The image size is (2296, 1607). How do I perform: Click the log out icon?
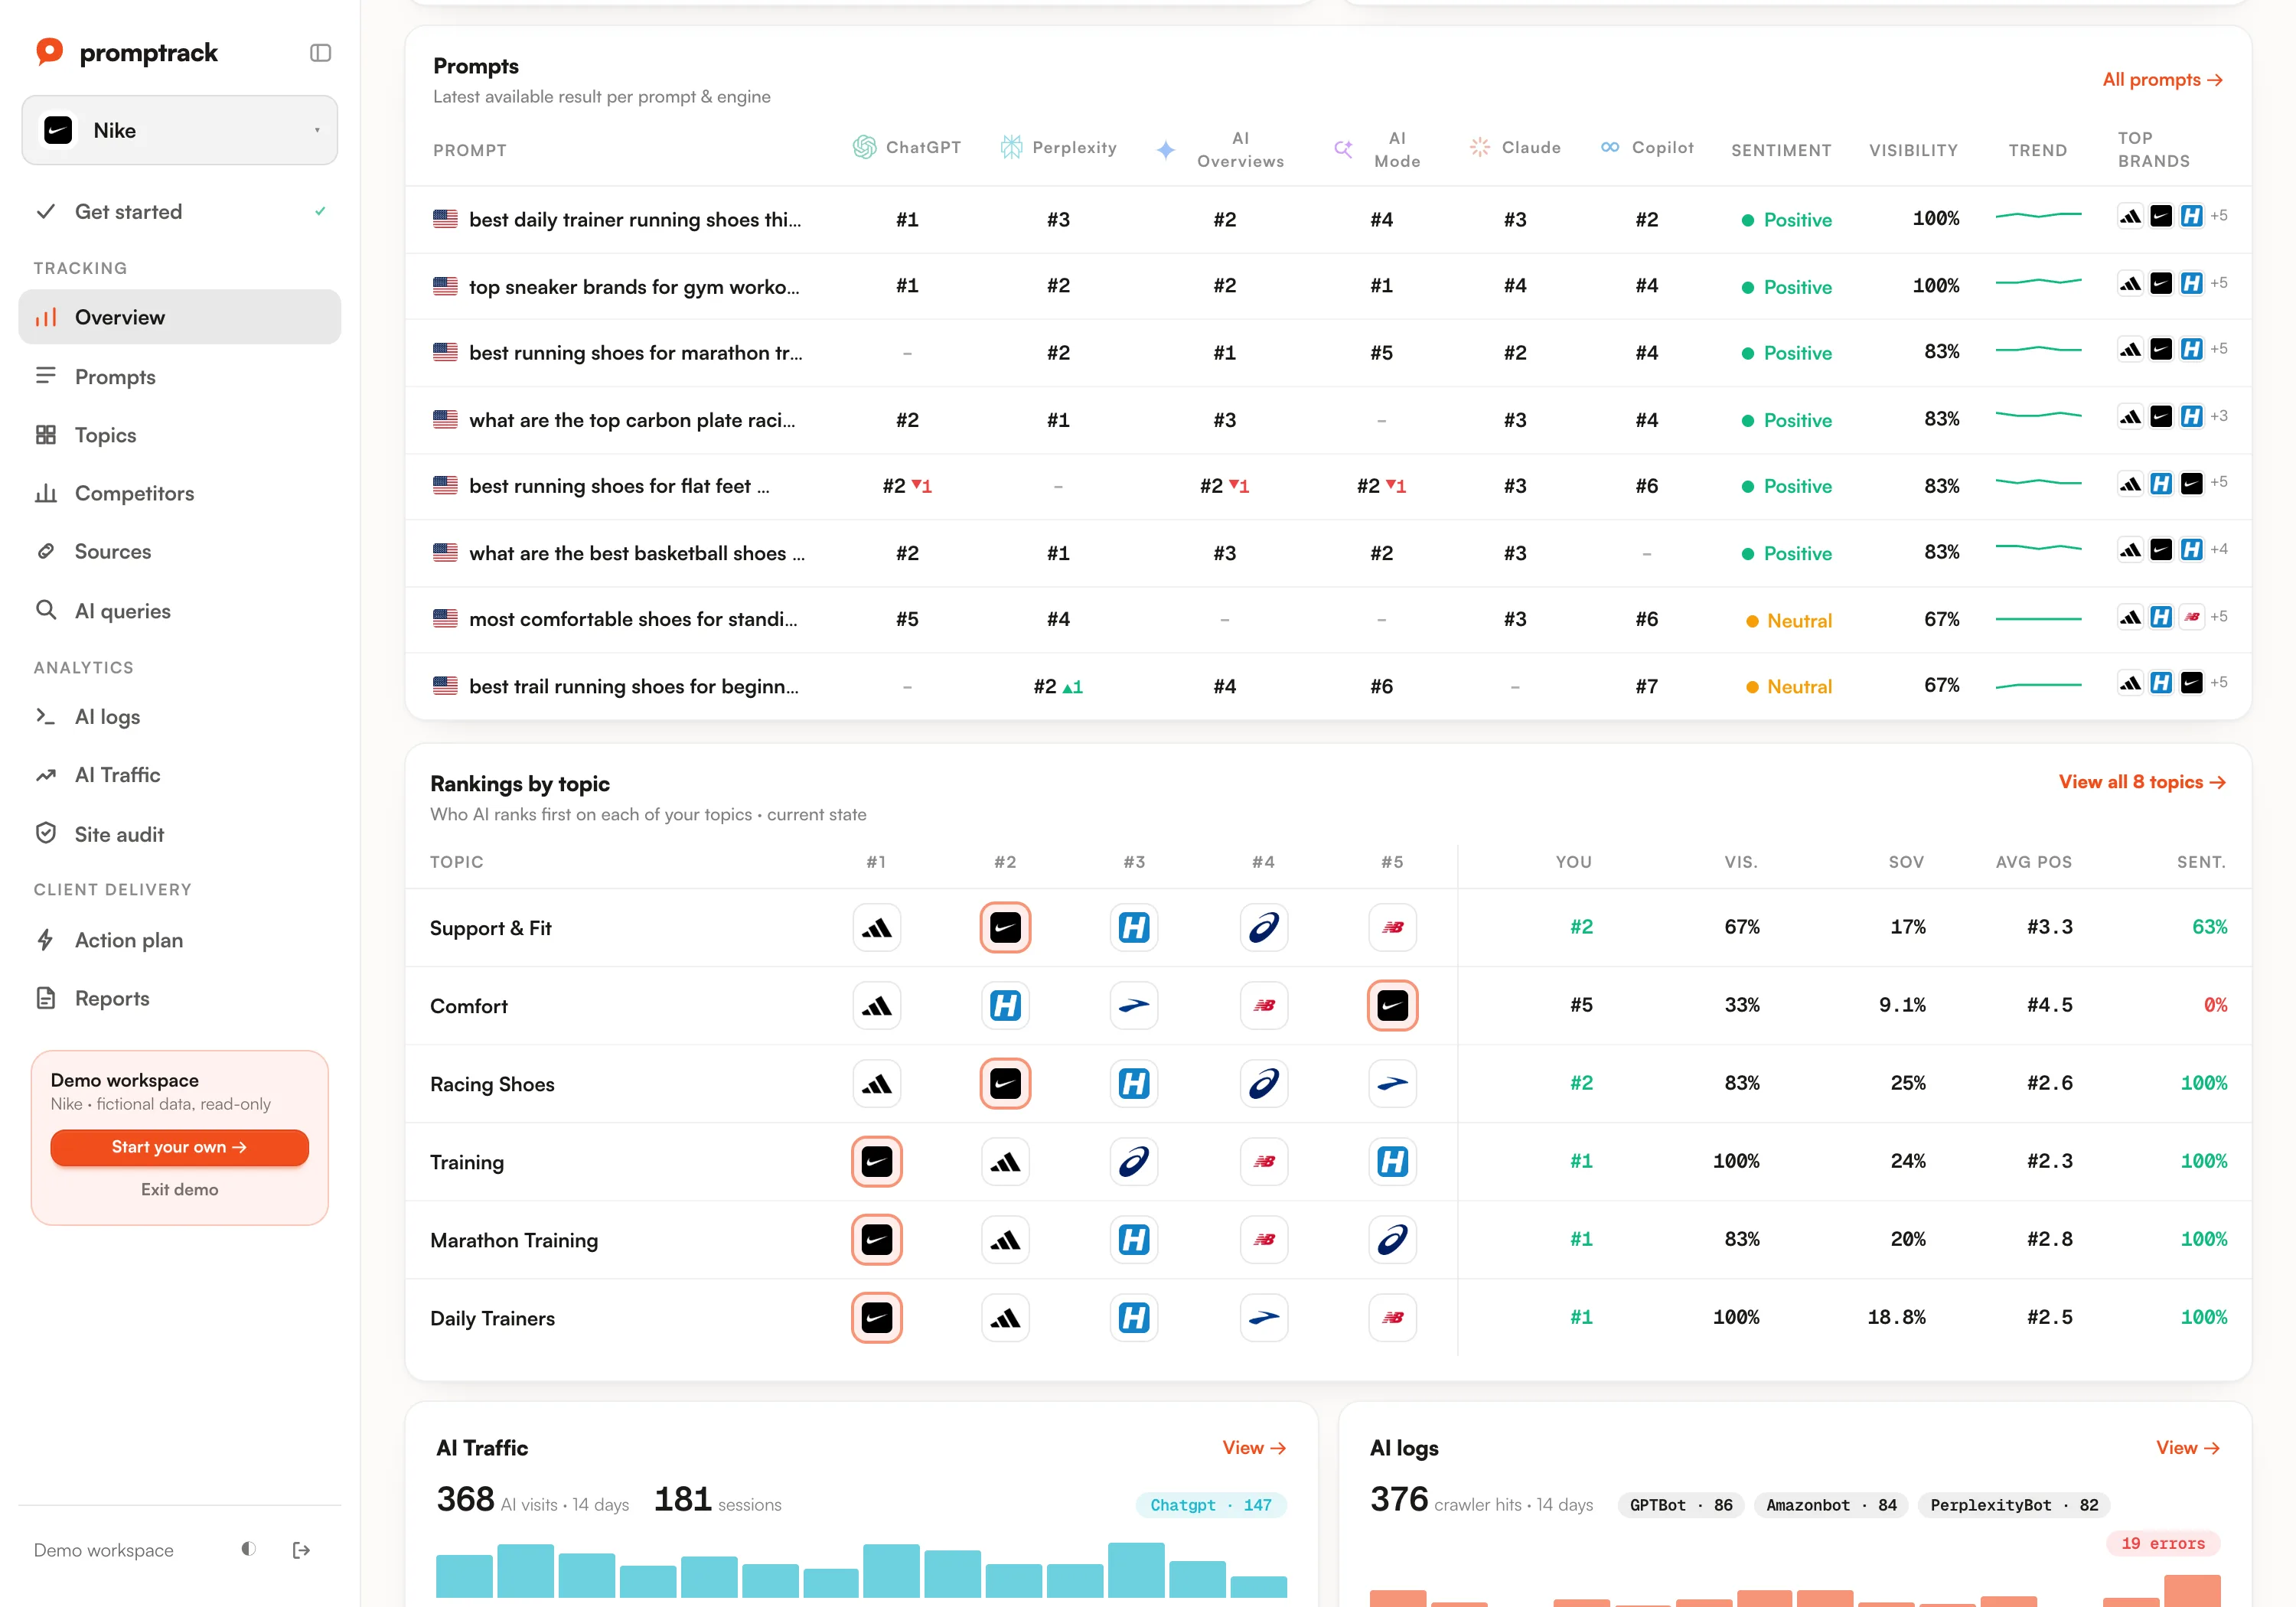click(301, 1550)
